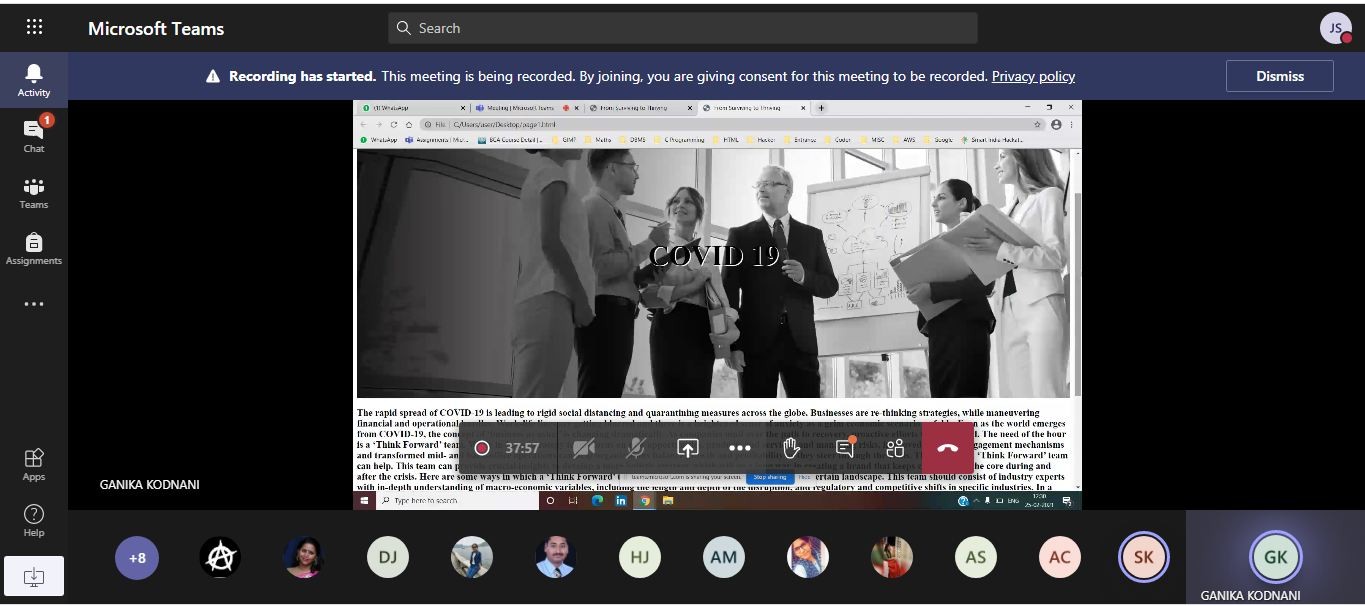This screenshot has height=606, width=1365.
Task: Open the app launcher waffle menu
Action: pos(34,28)
